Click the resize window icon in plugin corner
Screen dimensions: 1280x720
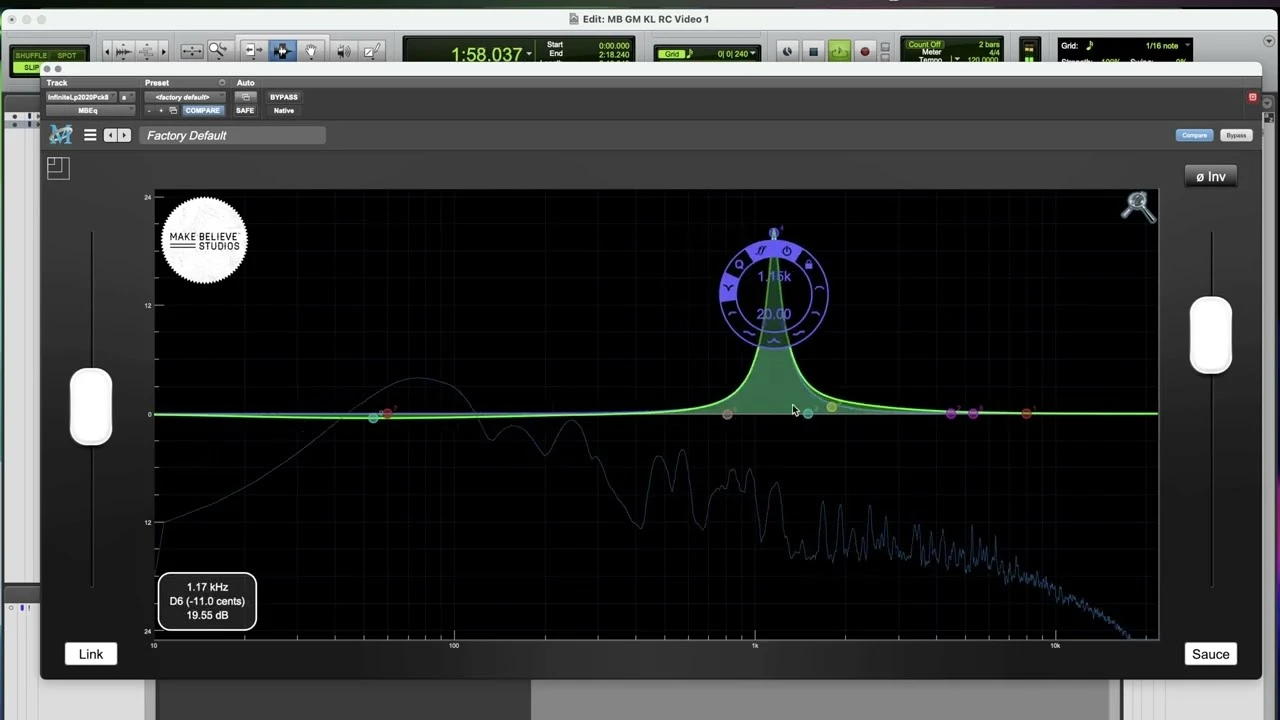click(x=58, y=169)
